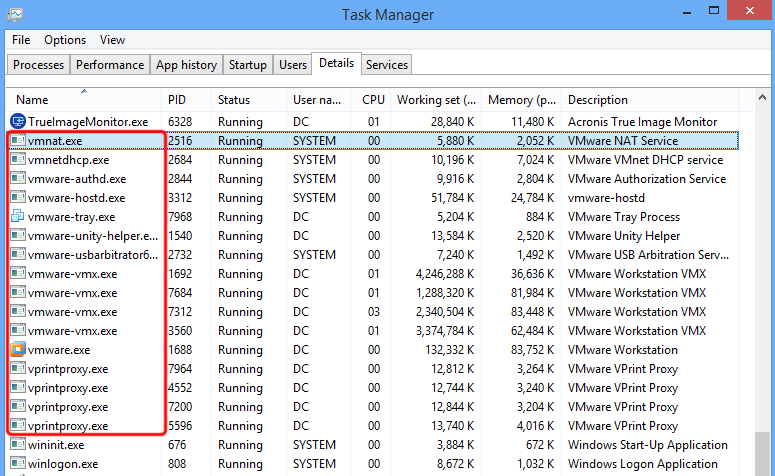Maximize the Task Manager window

(714, 10)
